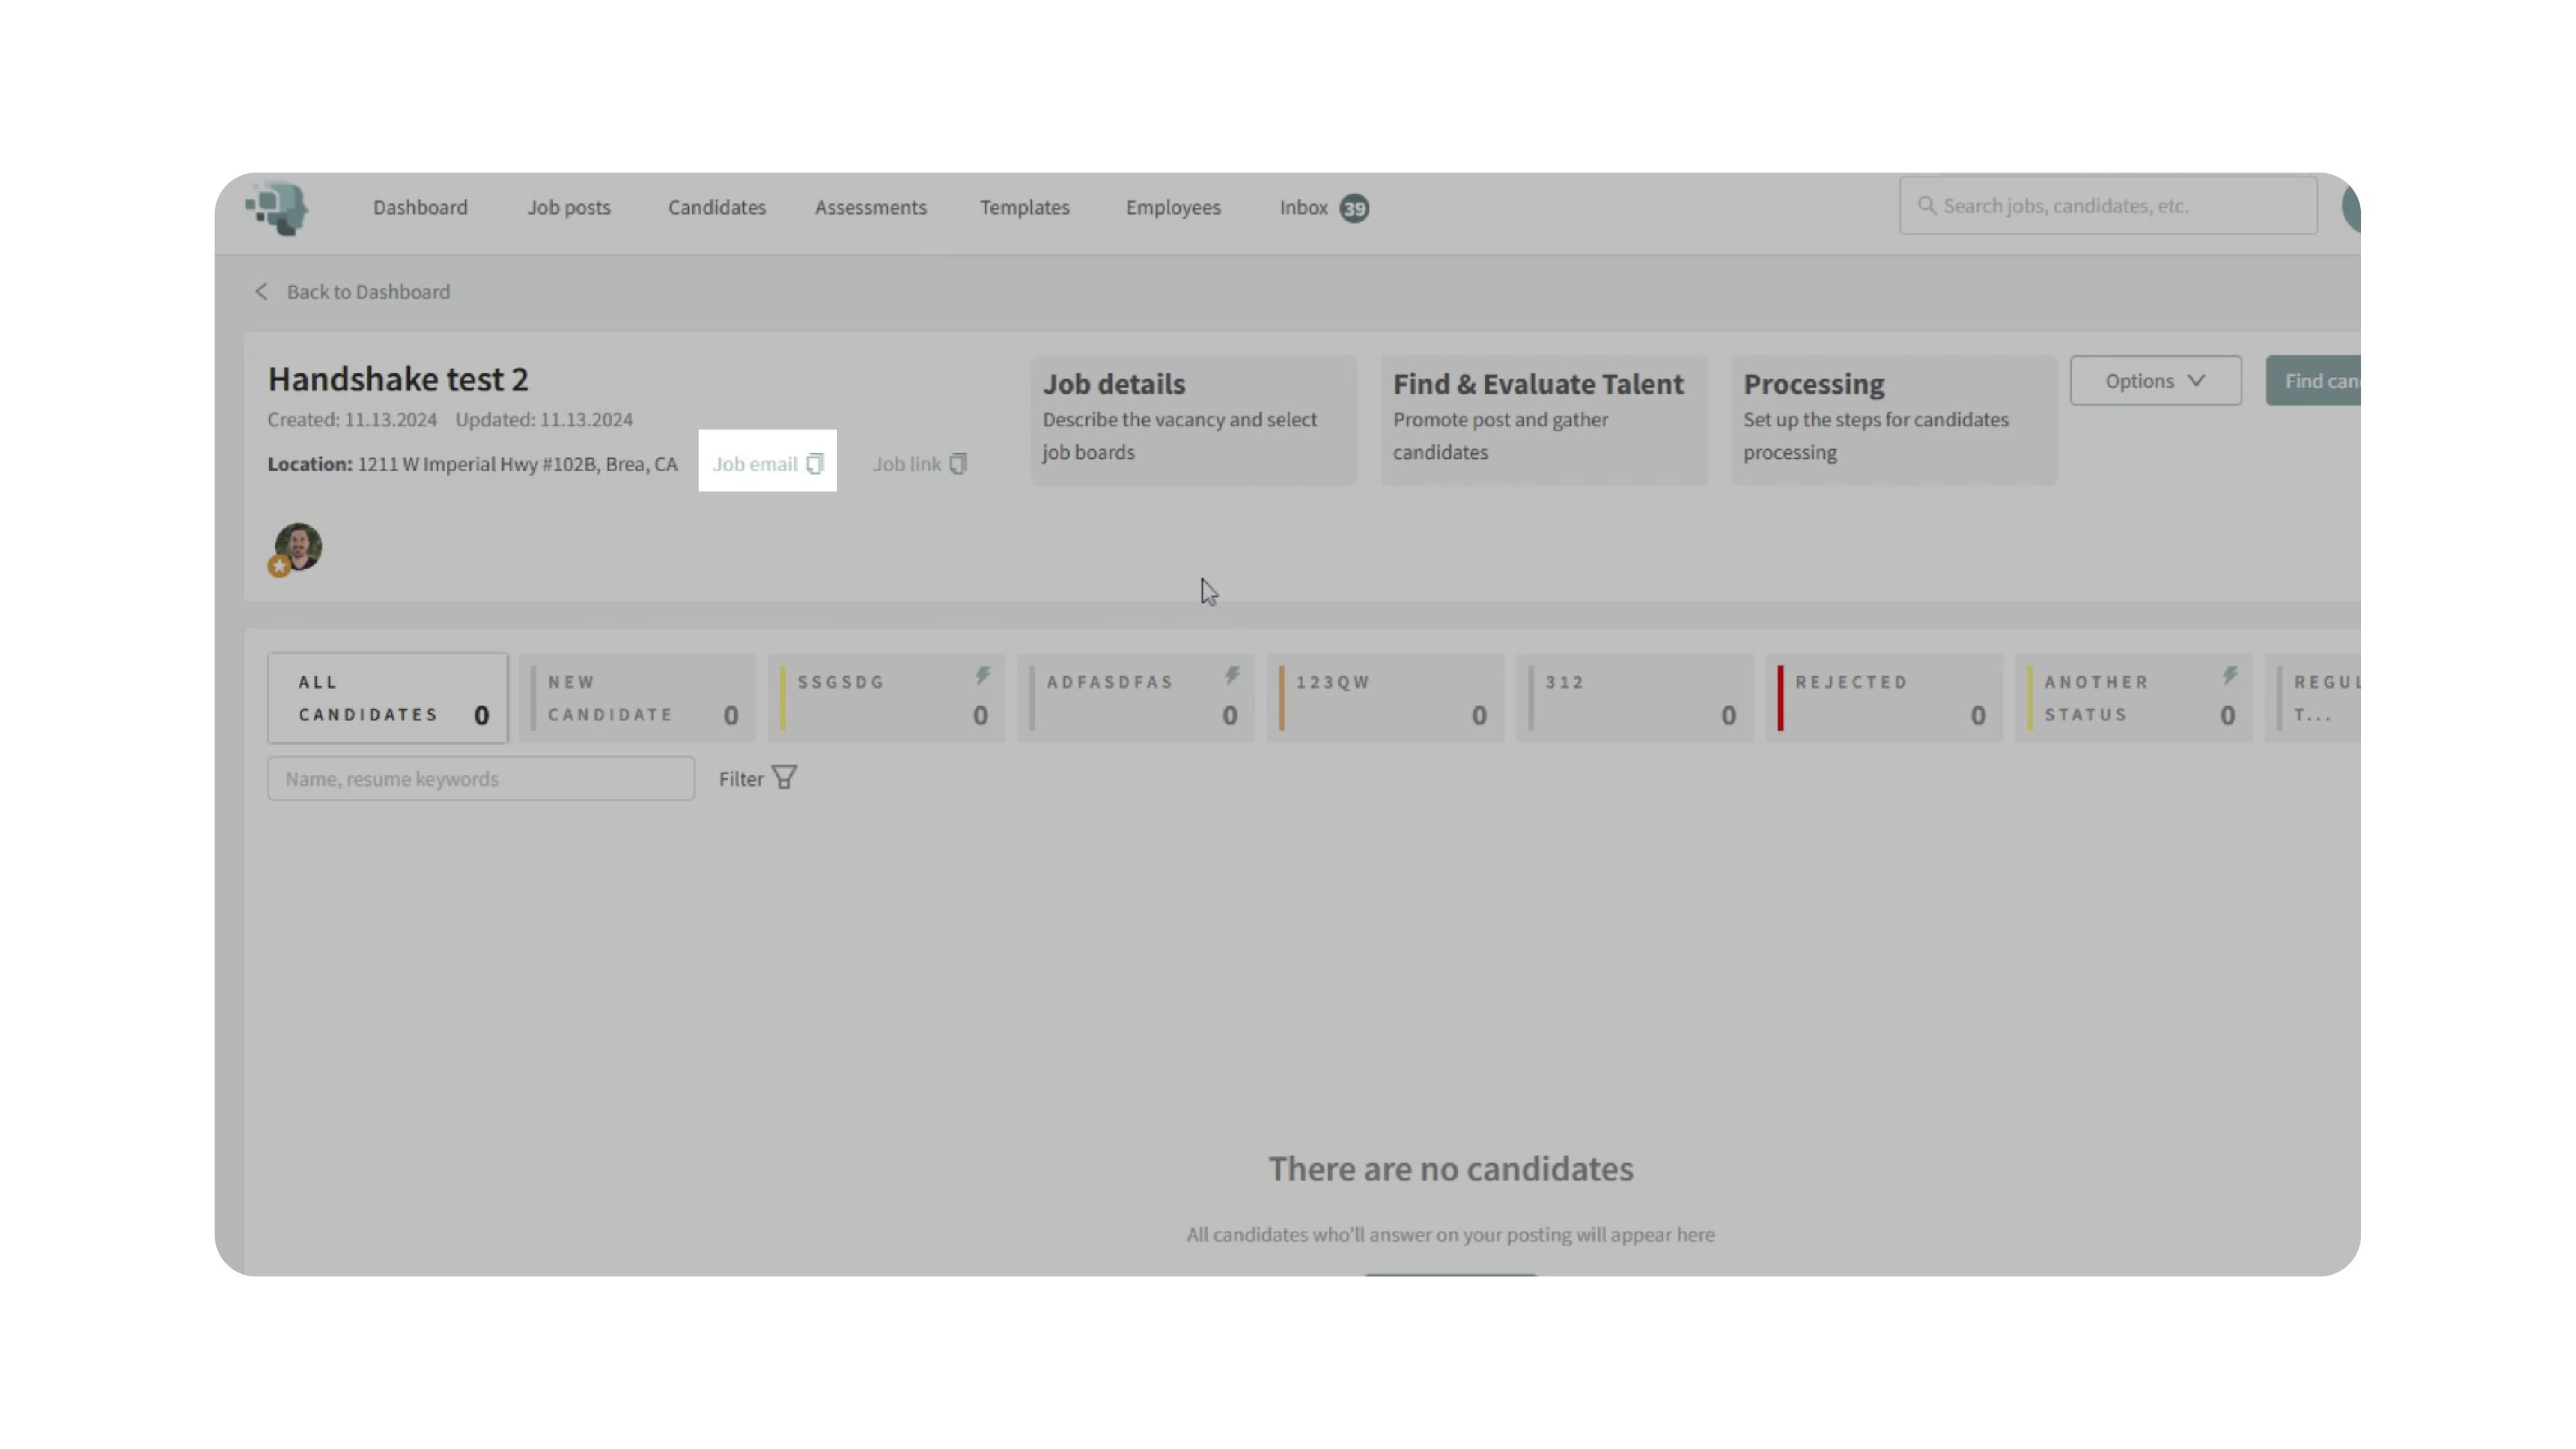Open the Job posts menu
The image size is (2576, 1449).
pyautogui.click(x=569, y=208)
